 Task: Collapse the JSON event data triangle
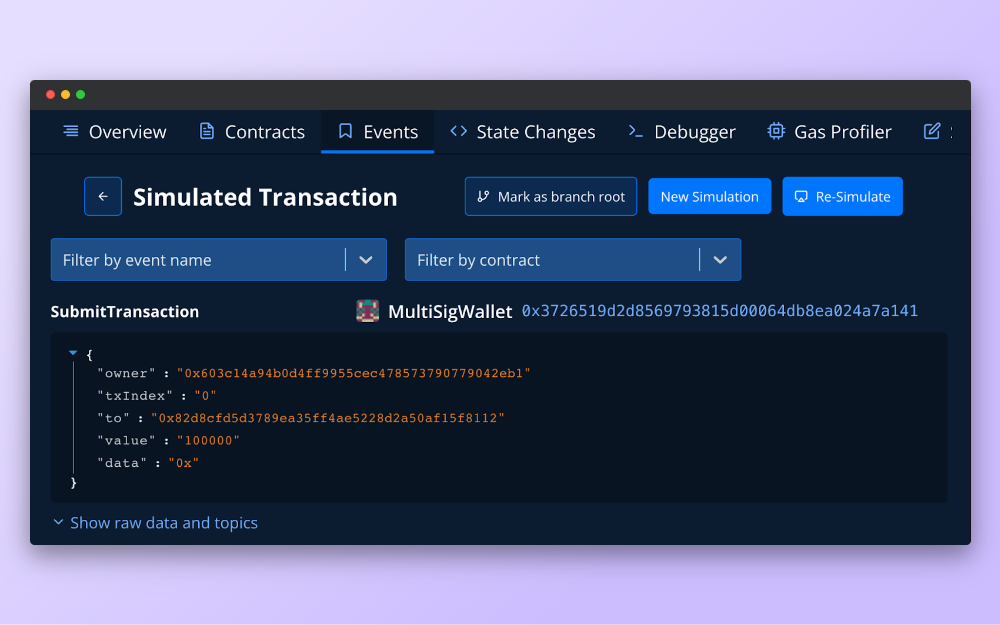click(x=73, y=353)
